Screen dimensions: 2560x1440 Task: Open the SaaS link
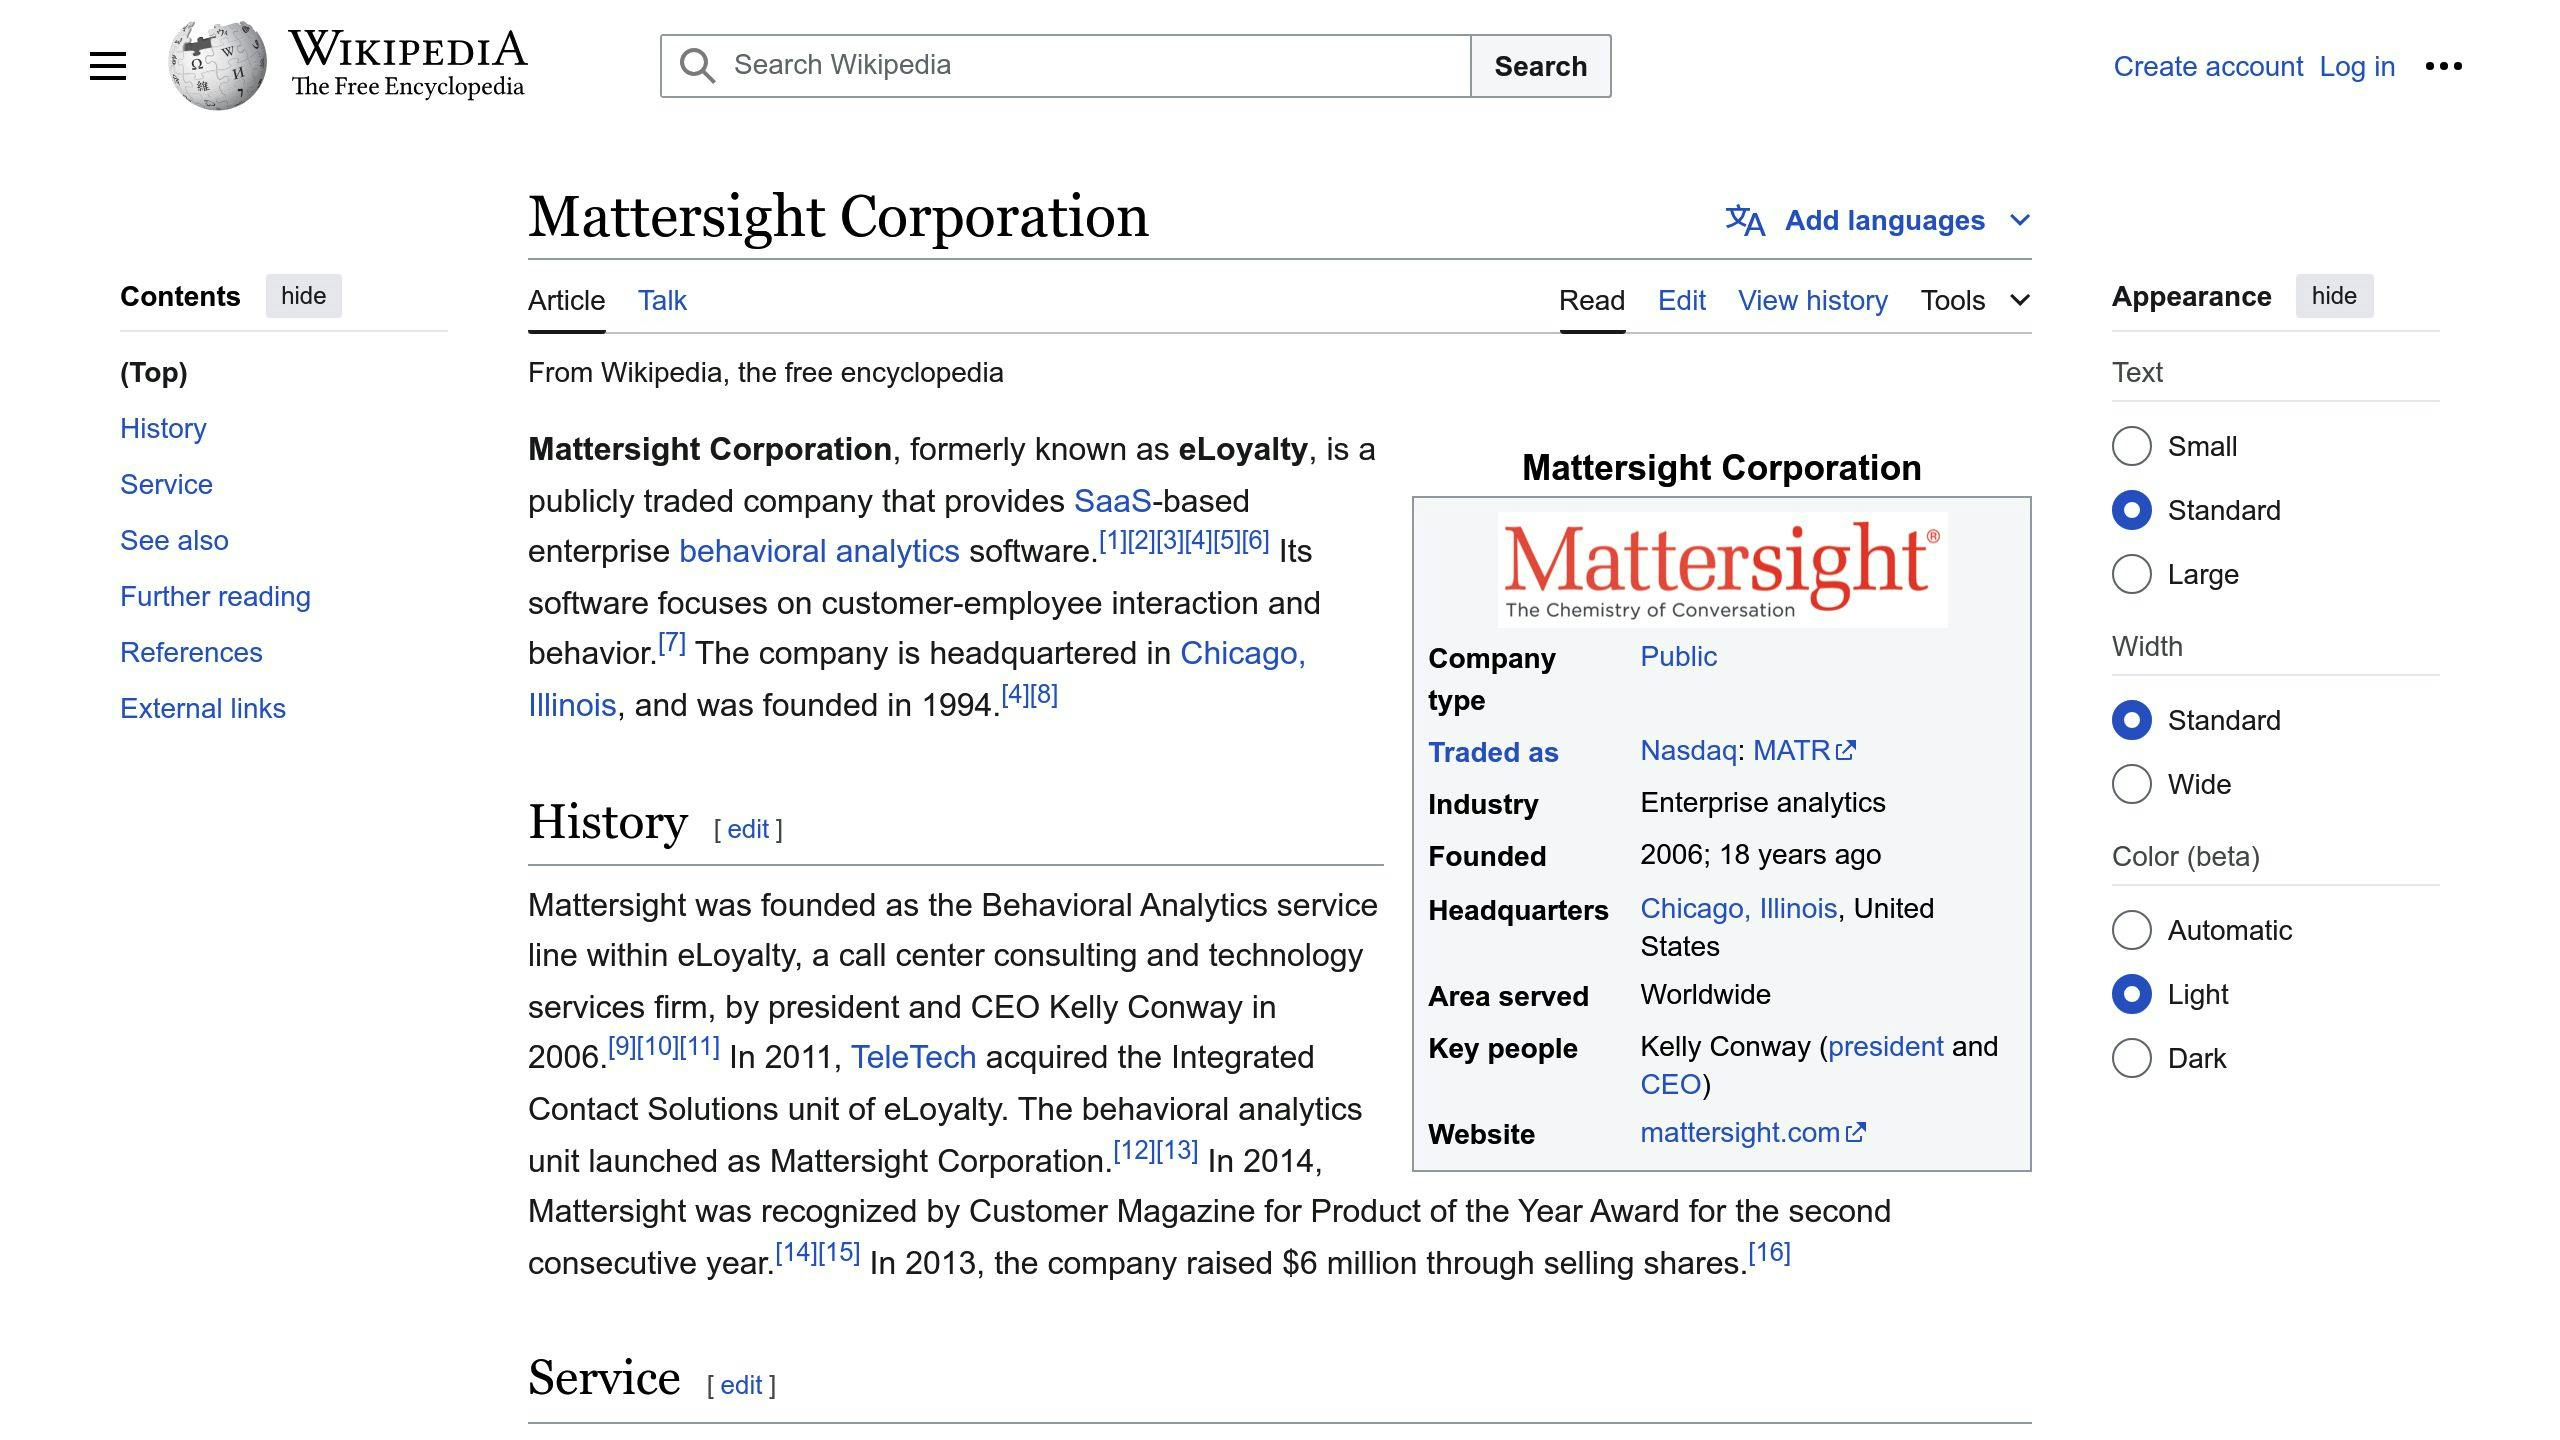(1112, 500)
